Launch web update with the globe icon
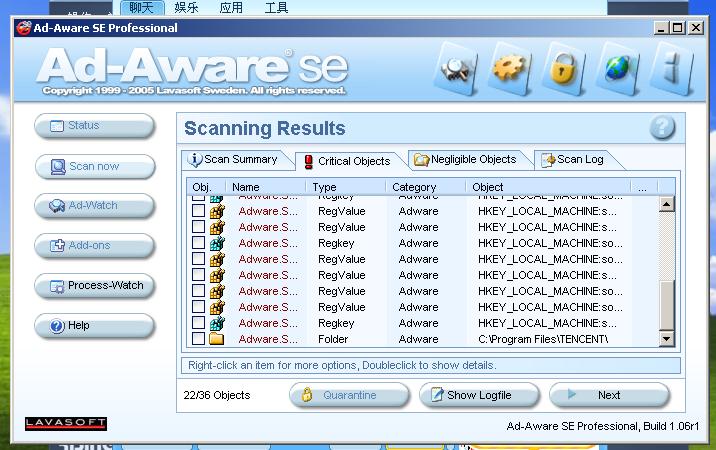Image resolution: width=716 pixels, height=450 pixels. pos(617,69)
